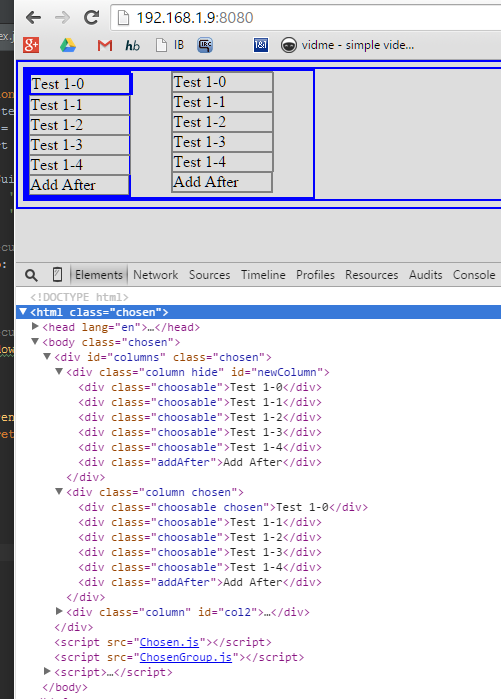Screen dimensions: 501x699
Task: Select Test 1-0 DOM line under newColumn
Action: pos(200,387)
